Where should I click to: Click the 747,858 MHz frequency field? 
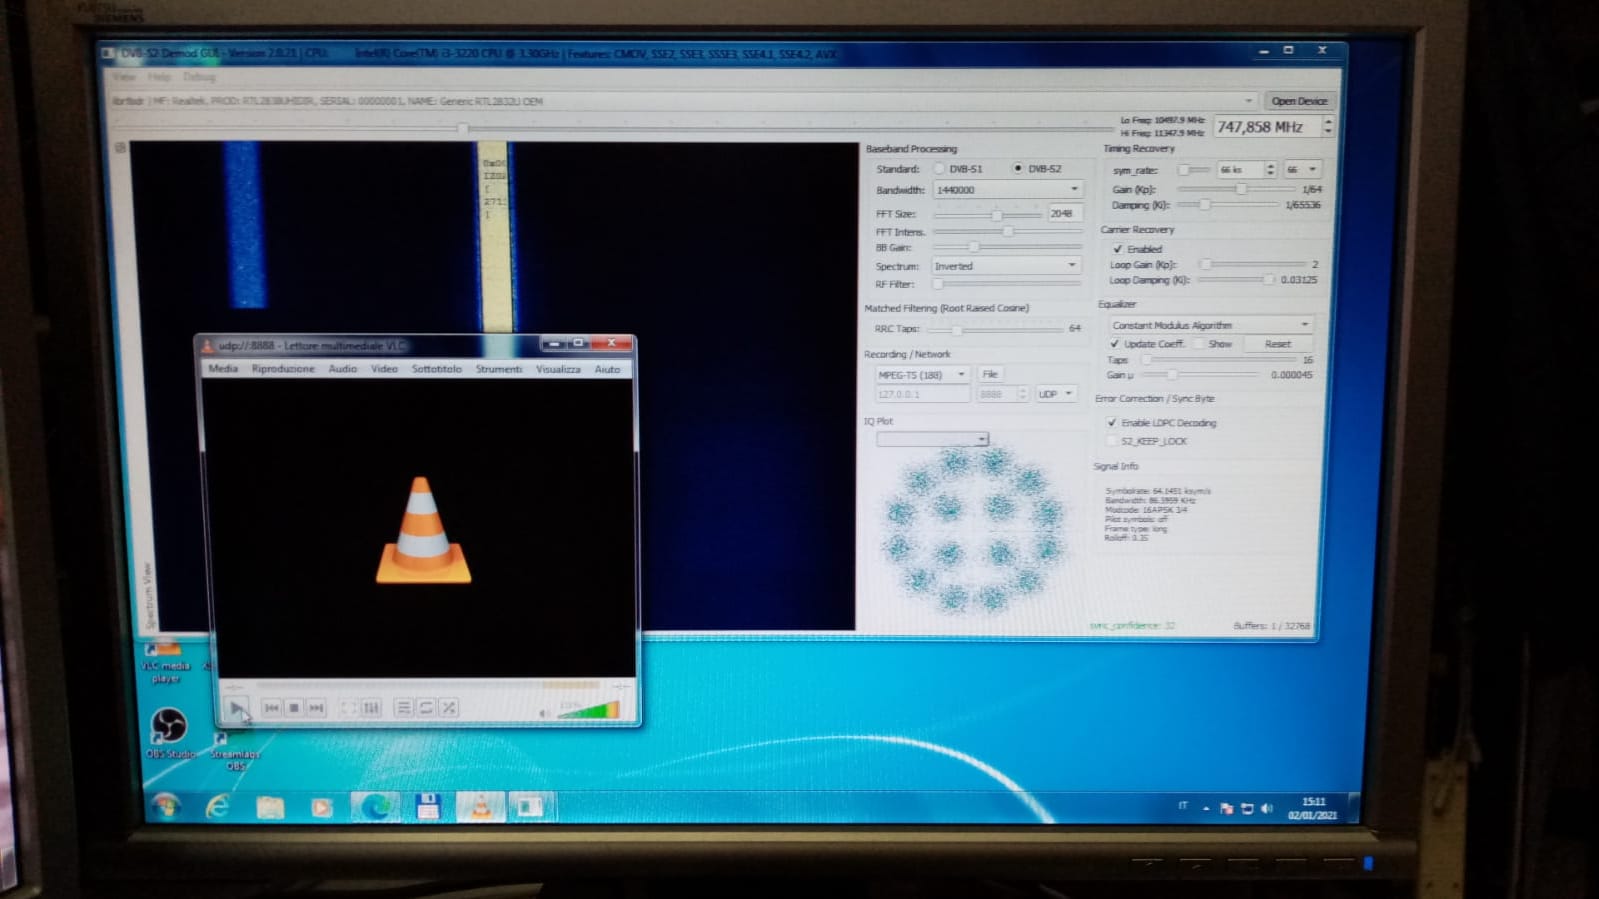(1266, 127)
